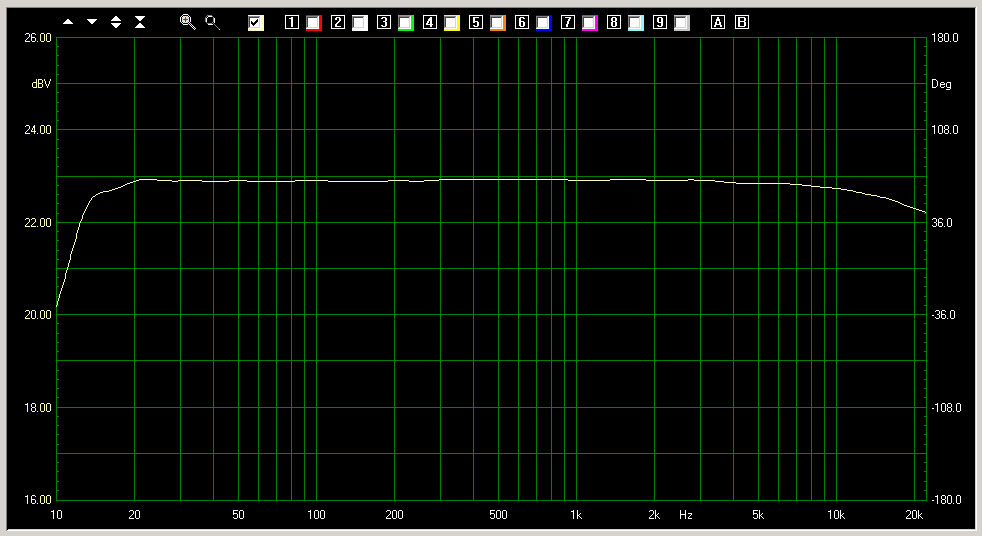Click the -180.0 phase scale value
Screen dimensions: 982x536
[946, 500]
